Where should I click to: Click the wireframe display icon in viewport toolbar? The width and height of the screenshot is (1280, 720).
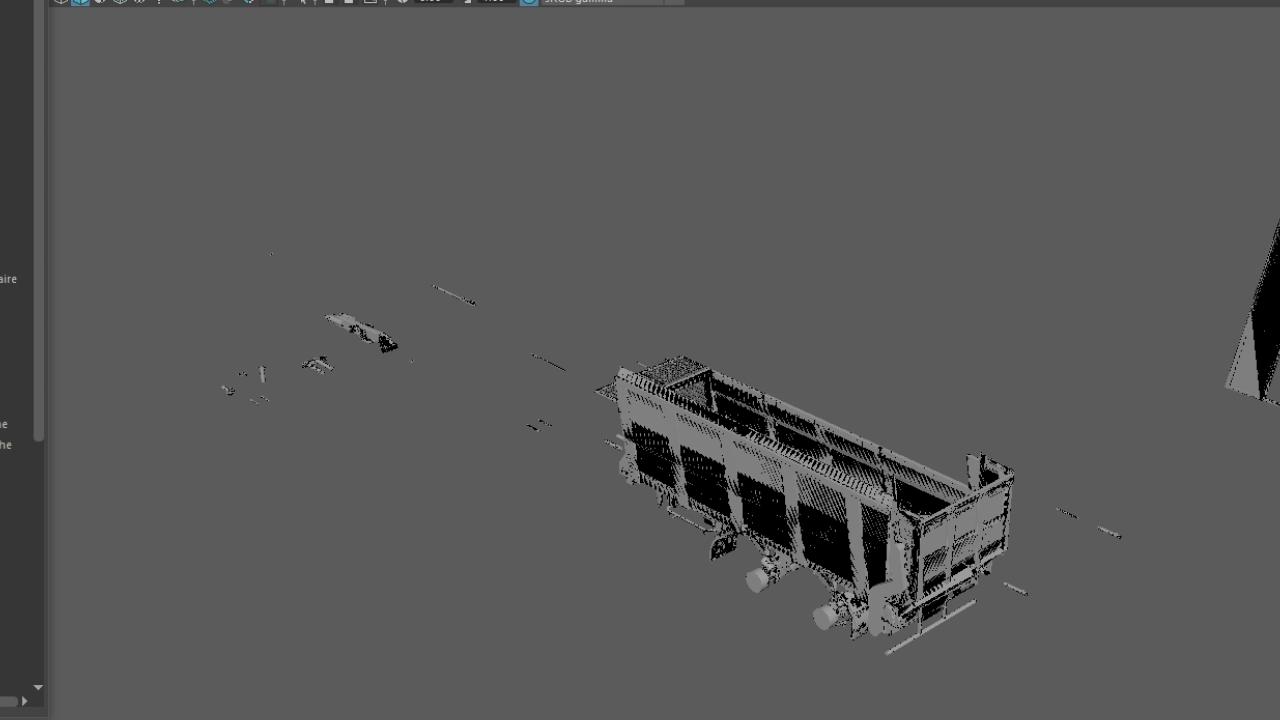point(61,1)
